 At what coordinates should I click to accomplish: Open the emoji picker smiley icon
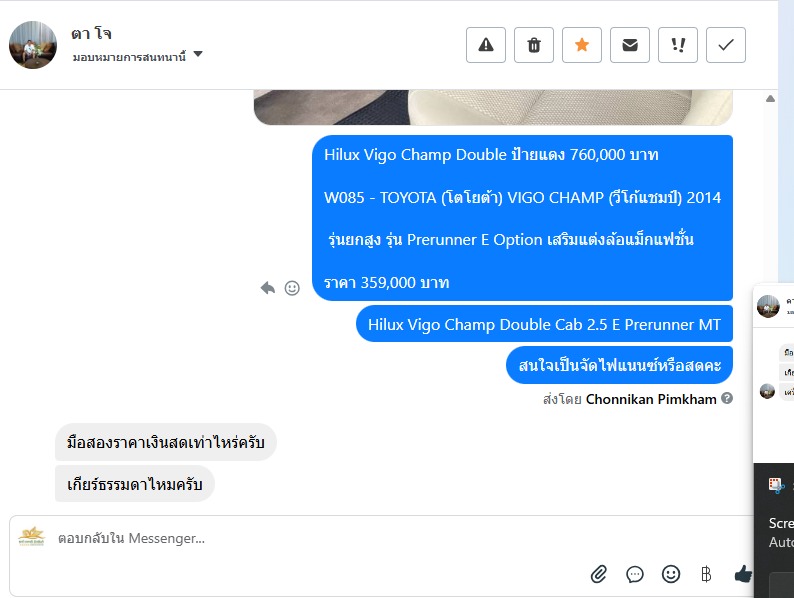671,574
